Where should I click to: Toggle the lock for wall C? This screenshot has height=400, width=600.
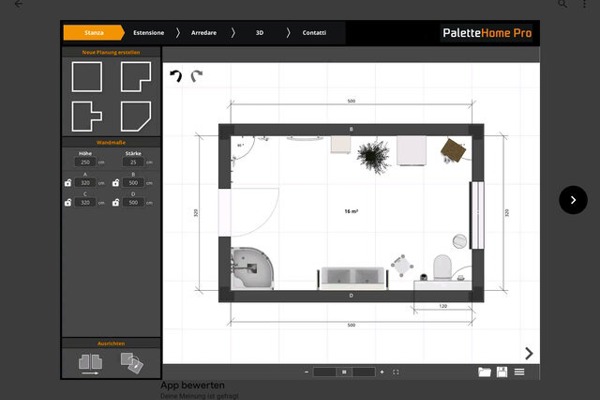coord(68,203)
